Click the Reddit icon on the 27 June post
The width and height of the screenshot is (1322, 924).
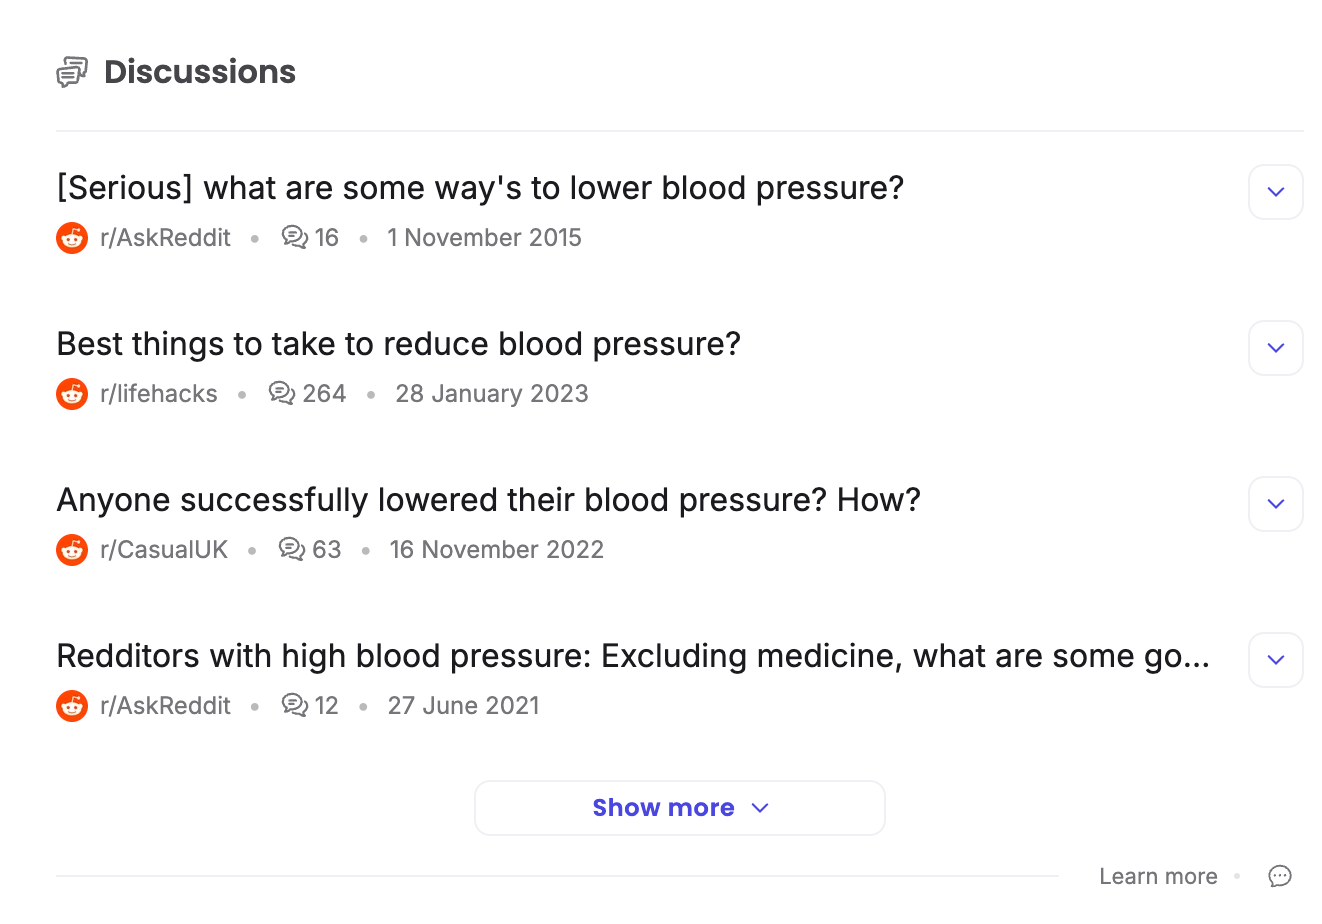tap(71, 705)
